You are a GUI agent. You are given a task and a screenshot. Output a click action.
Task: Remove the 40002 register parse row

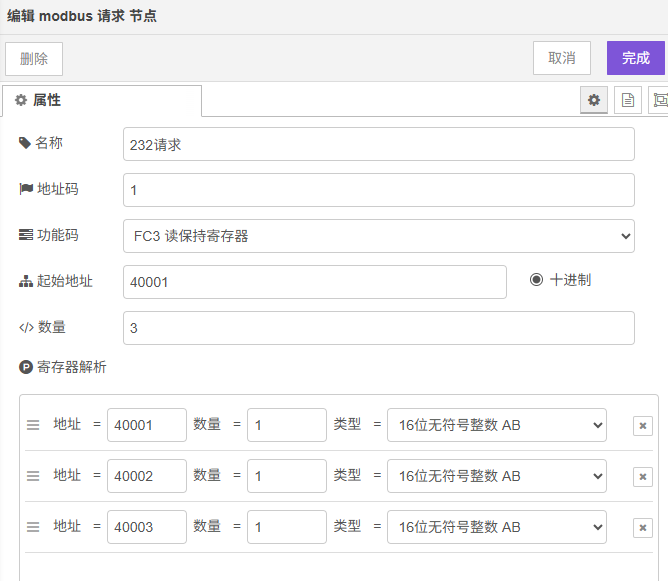tap(642, 477)
